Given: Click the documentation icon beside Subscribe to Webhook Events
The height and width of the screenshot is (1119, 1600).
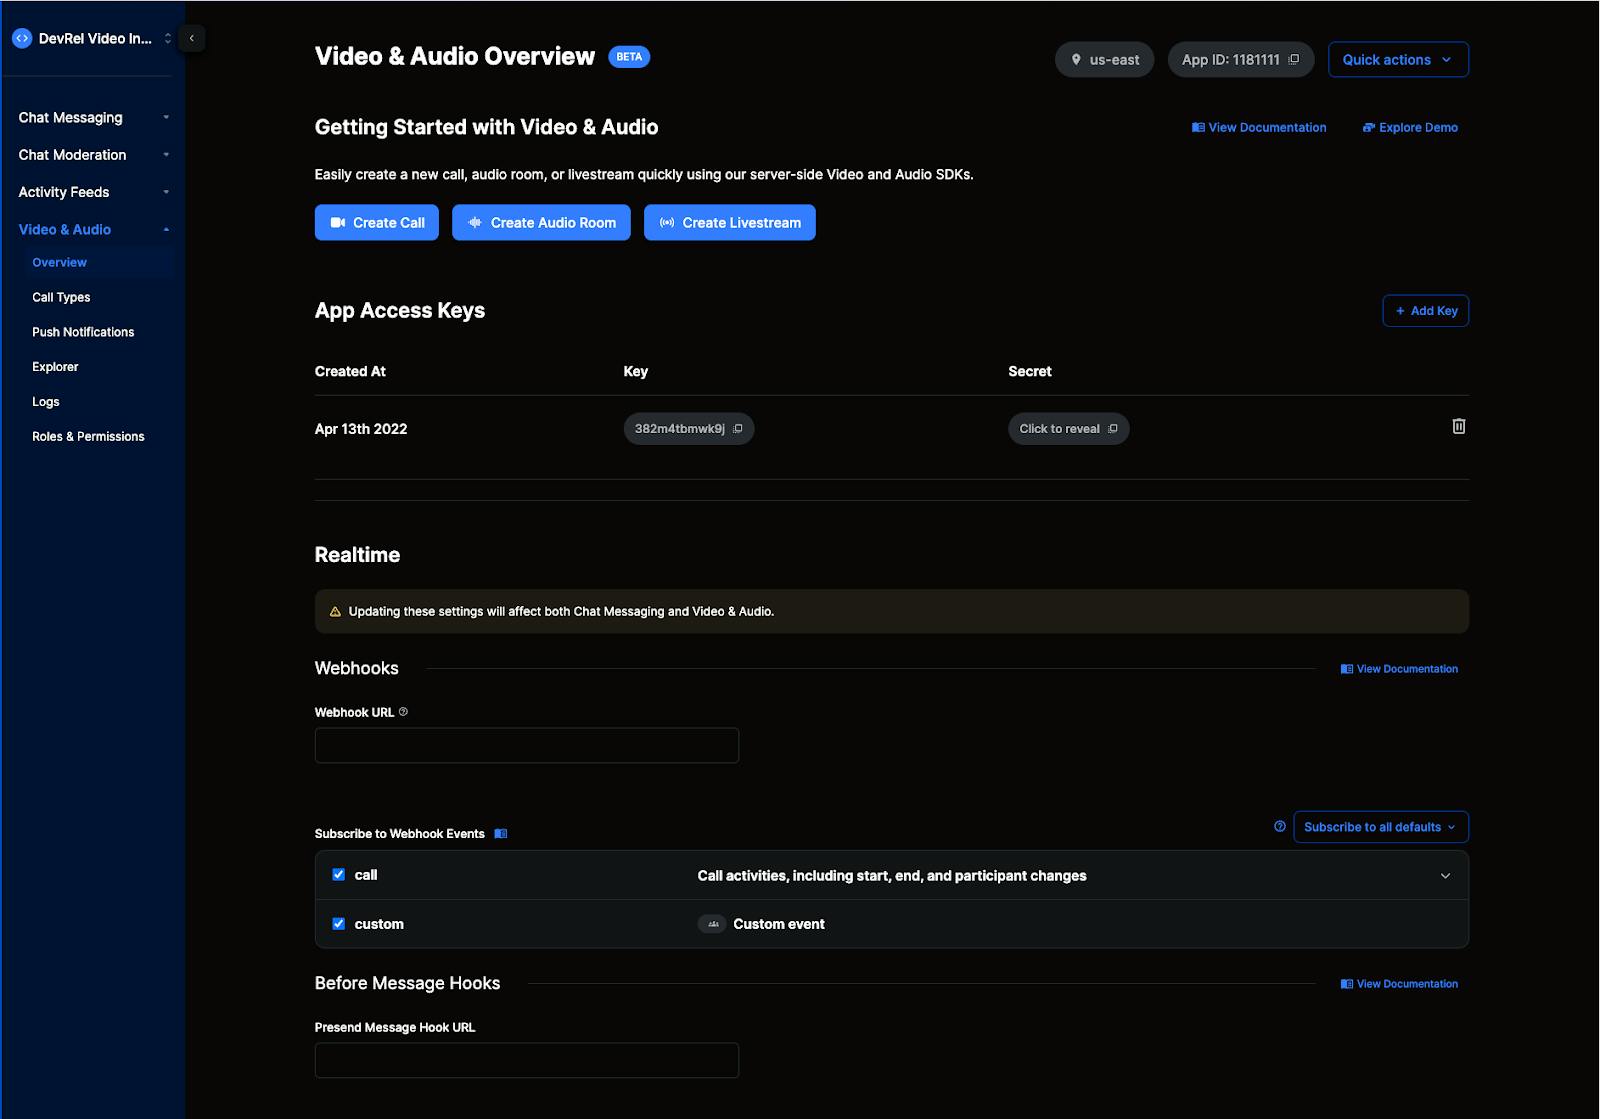Looking at the screenshot, I should (501, 833).
